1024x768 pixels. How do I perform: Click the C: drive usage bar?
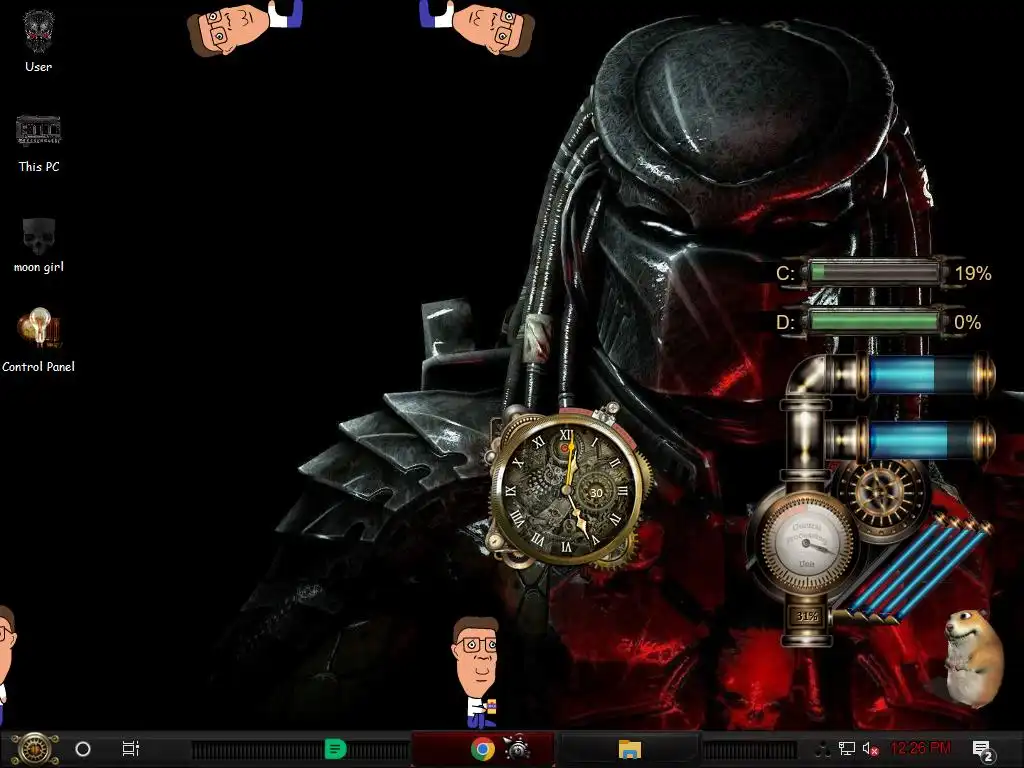(x=874, y=272)
